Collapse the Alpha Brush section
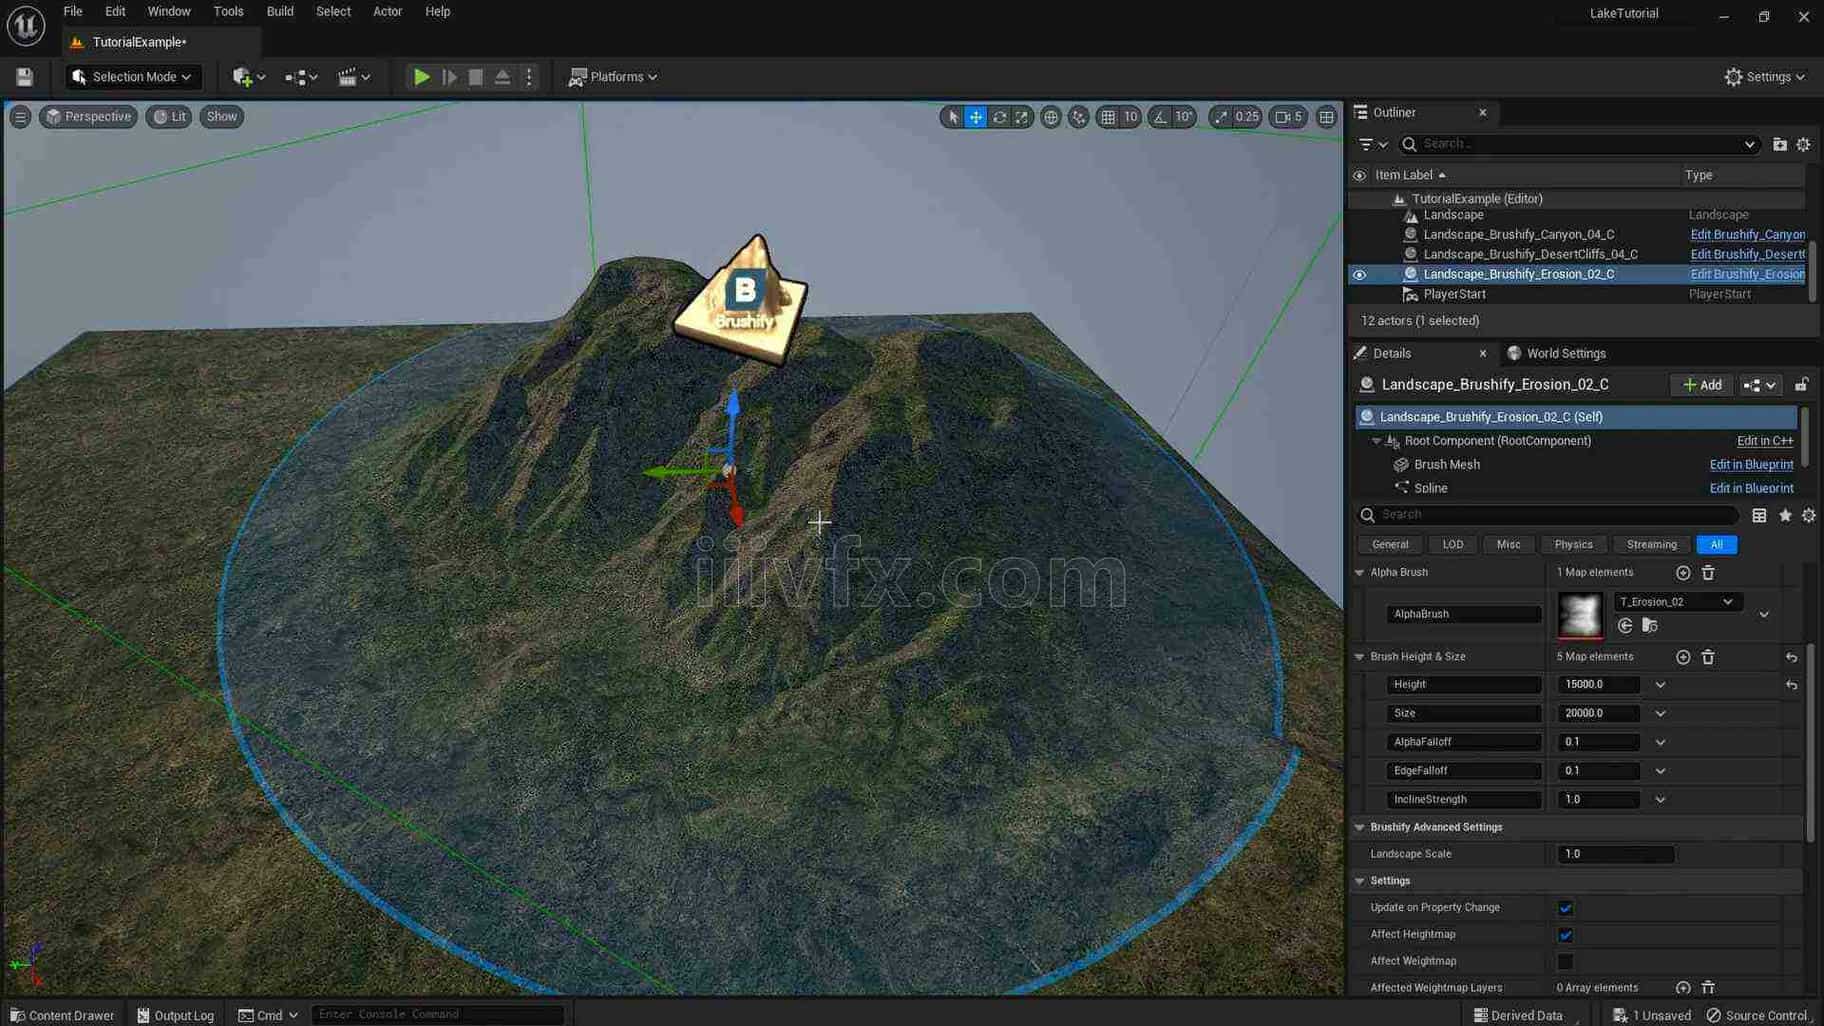Screen dimensions: 1824x1026 click(x=1359, y=573)
